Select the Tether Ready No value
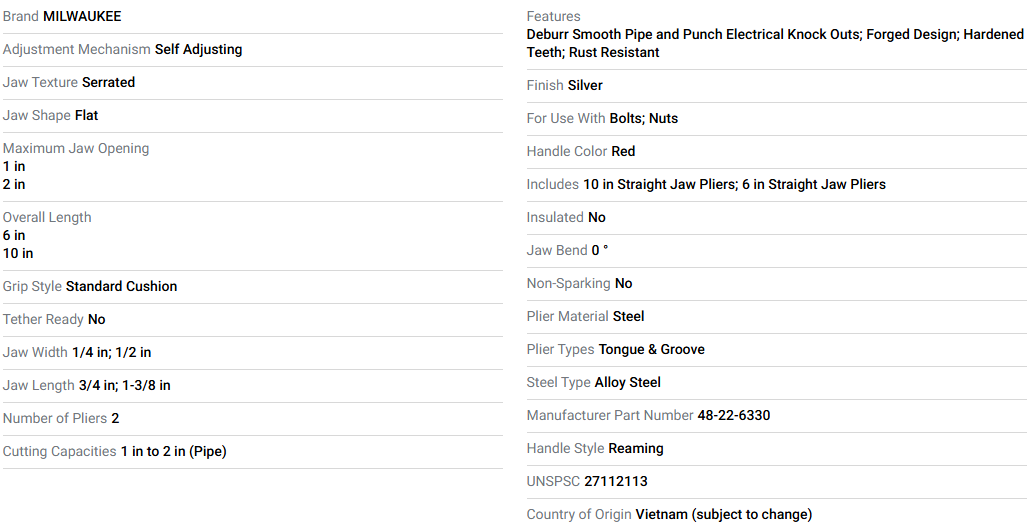Viewport: 1033px width, 528px height. (97, 319)
